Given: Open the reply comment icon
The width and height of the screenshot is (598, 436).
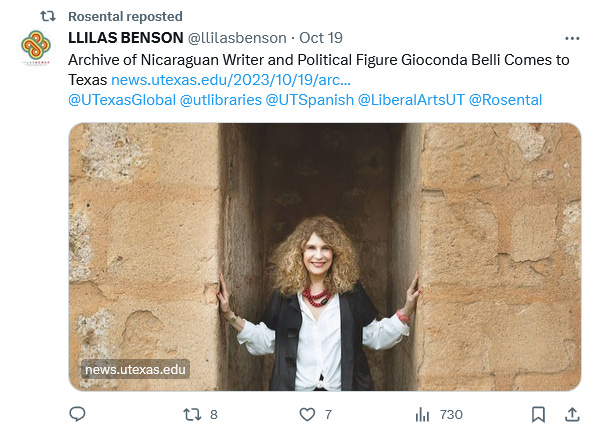Looking at the screenshot, I should 77,414.
